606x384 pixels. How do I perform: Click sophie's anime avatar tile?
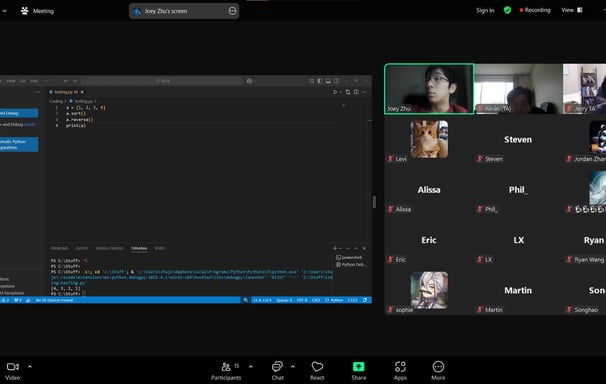[429, 290]
